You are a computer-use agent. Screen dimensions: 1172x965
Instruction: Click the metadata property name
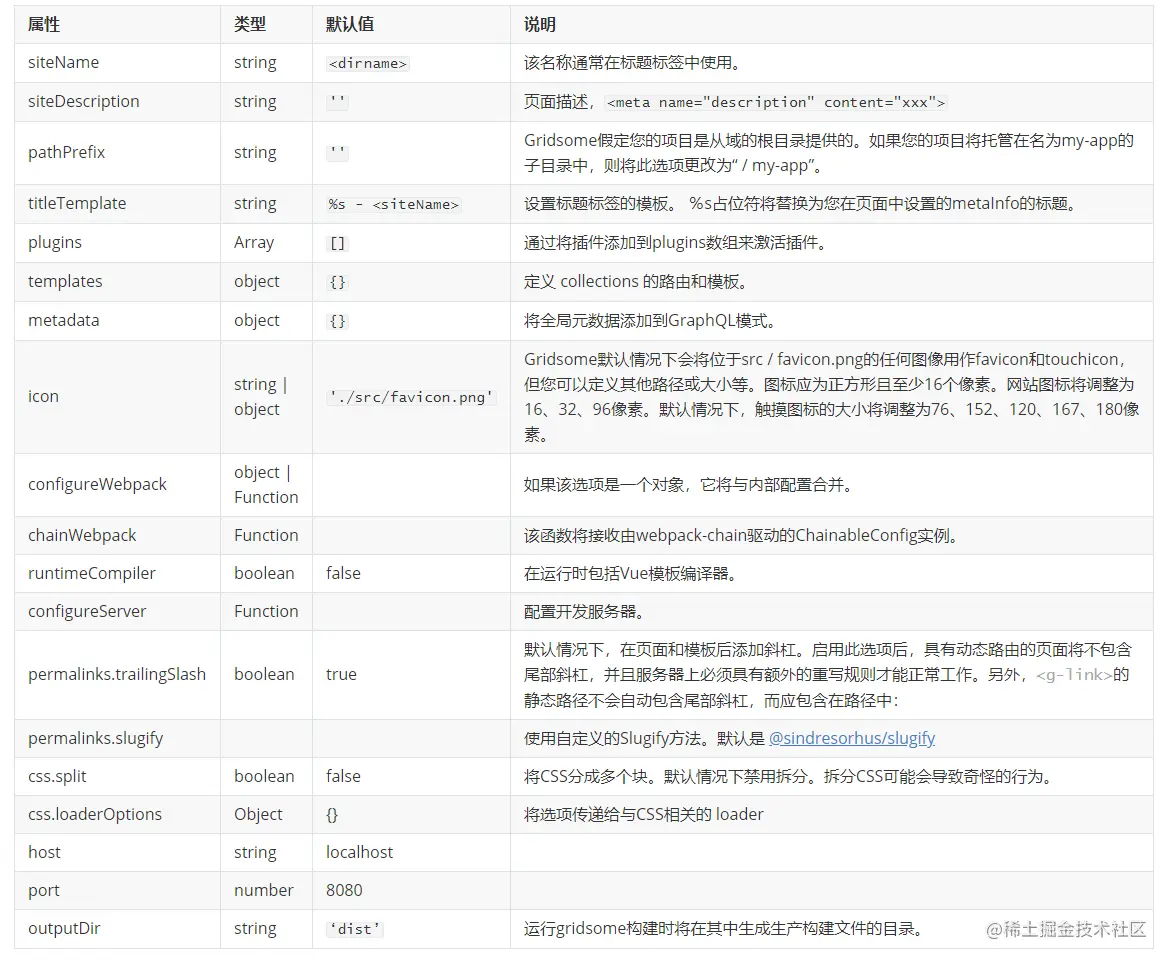[x=64, y=321]
